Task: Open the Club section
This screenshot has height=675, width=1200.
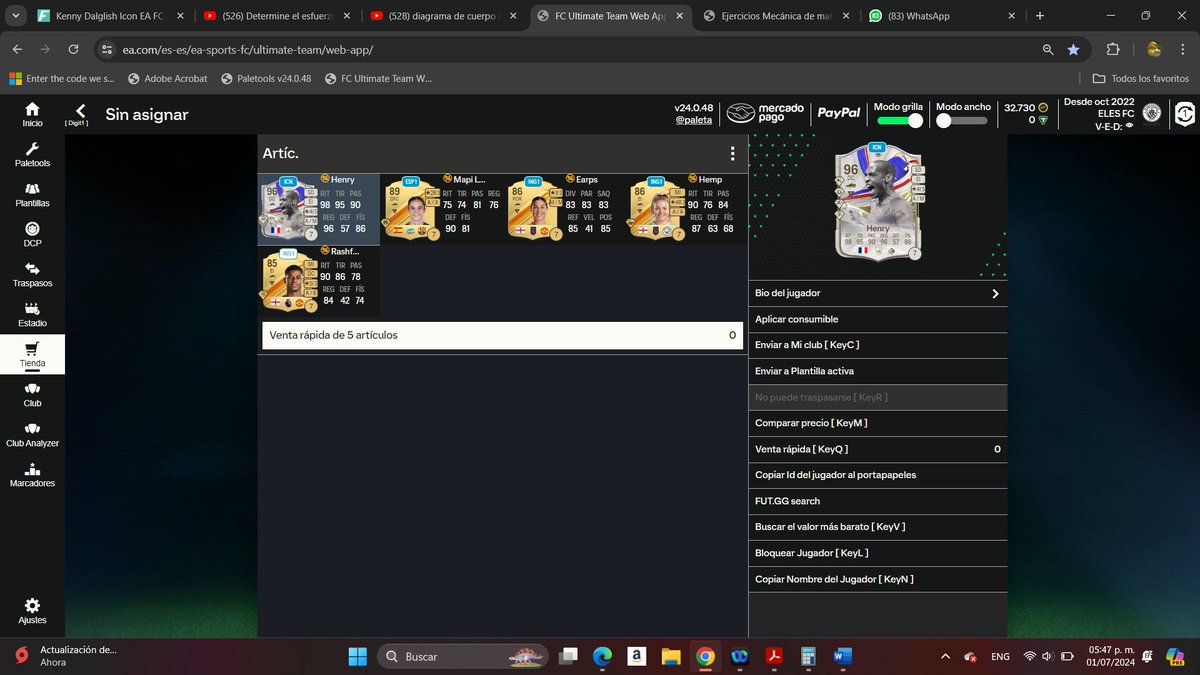Action: (x=32, y=394)
